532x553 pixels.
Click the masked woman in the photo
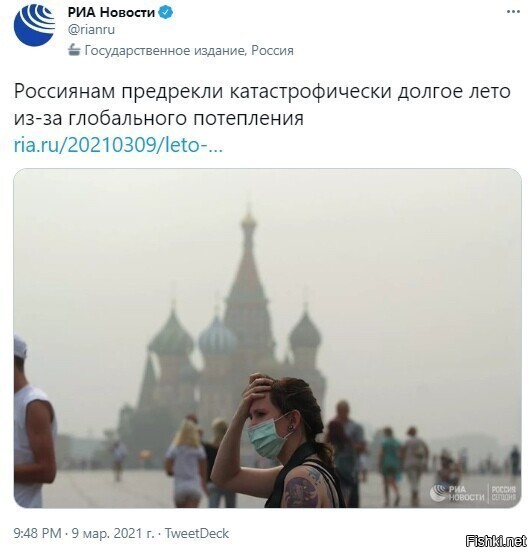[x=279, y=441]
